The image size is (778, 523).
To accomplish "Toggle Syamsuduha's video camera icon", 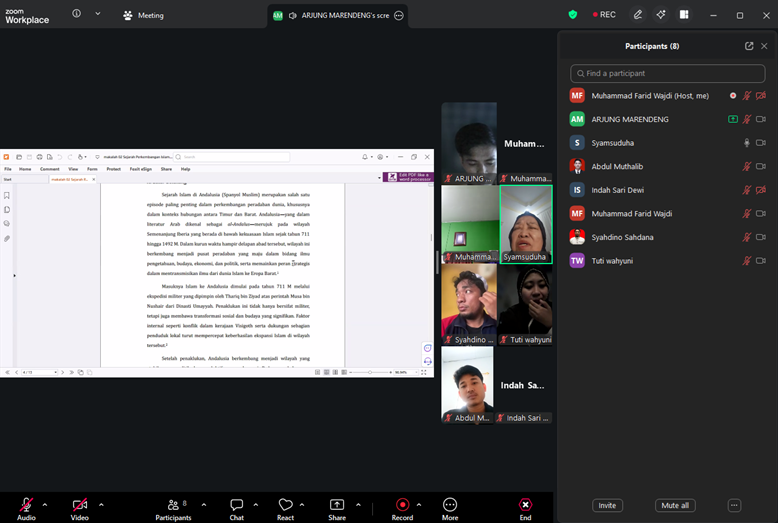I will [761, 143].
